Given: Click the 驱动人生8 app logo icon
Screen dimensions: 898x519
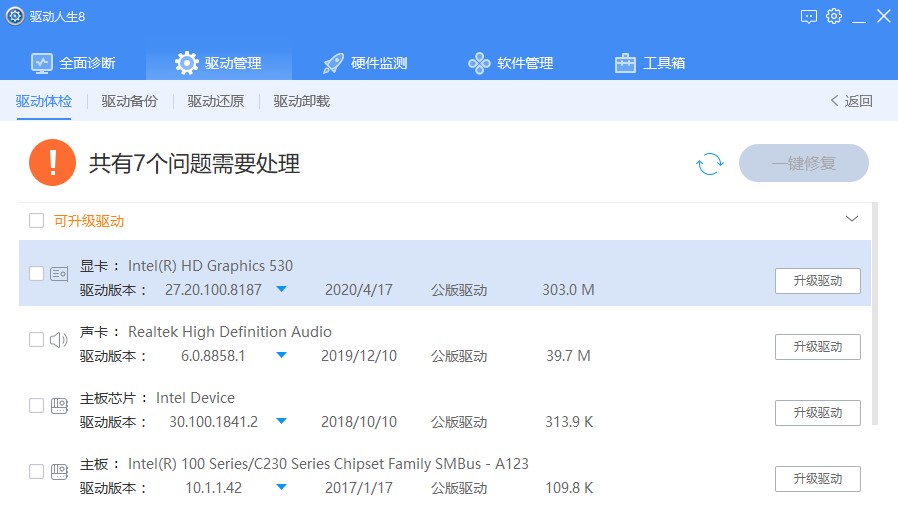Looking at the screenshot, I should (15, 16).
